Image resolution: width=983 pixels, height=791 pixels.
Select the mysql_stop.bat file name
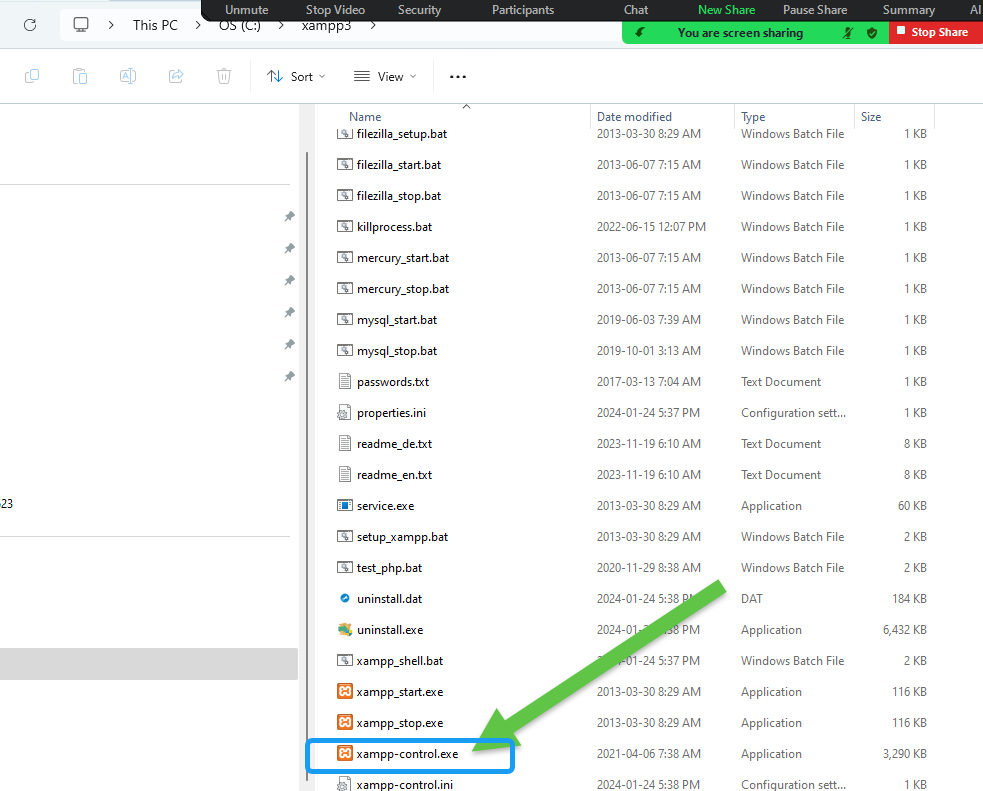[x=397, y=350]
